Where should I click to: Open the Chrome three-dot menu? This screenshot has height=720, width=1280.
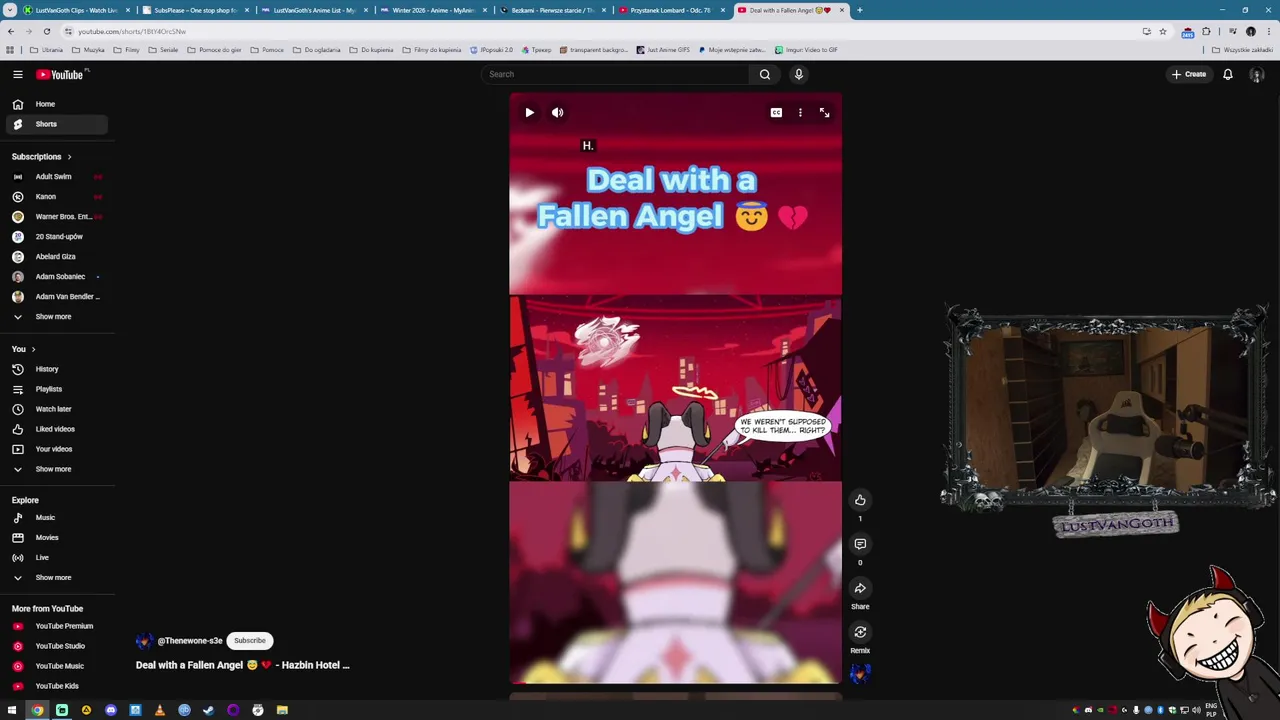[x=1268, y=31]
